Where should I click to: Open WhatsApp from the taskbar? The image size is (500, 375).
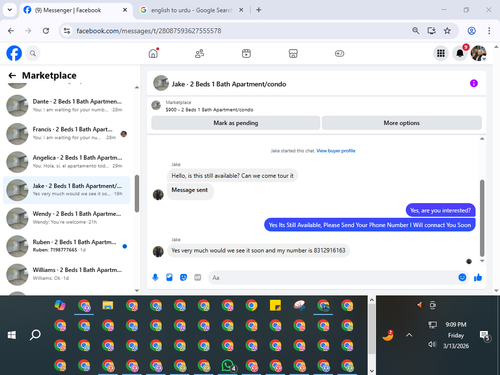click(x=228, y=366)
